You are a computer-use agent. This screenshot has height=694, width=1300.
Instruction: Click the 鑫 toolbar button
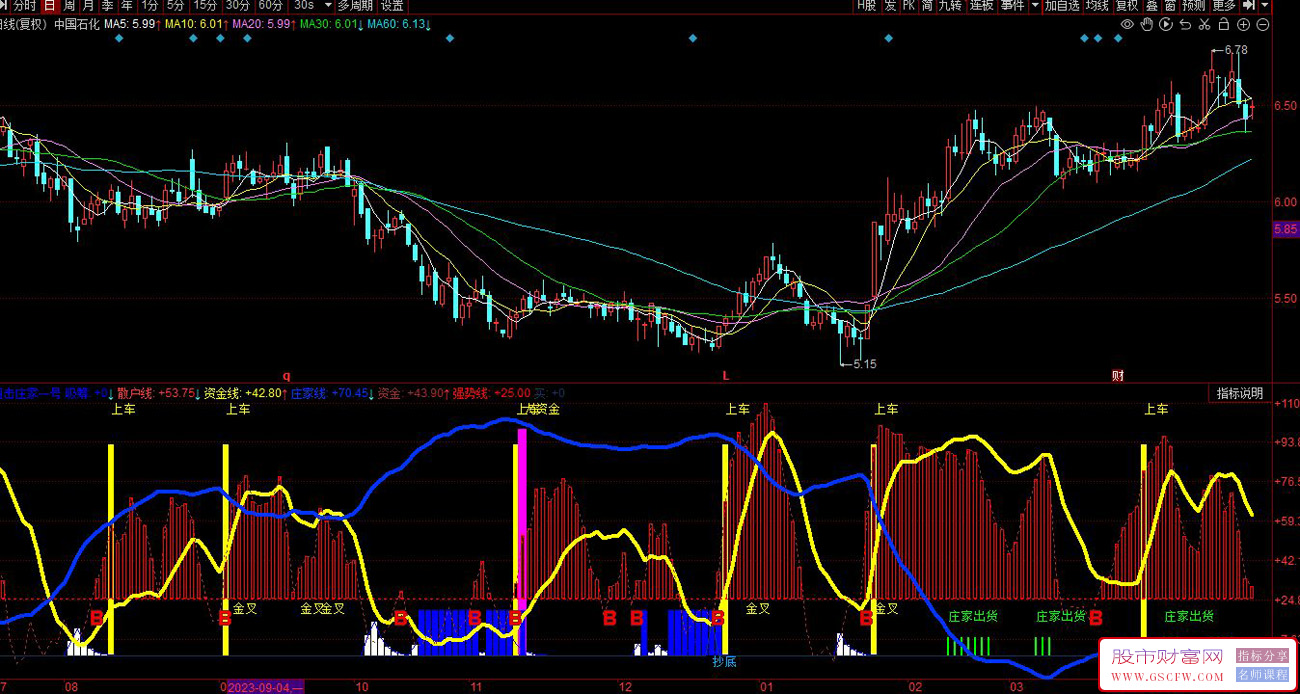(x=1153, y=5)
